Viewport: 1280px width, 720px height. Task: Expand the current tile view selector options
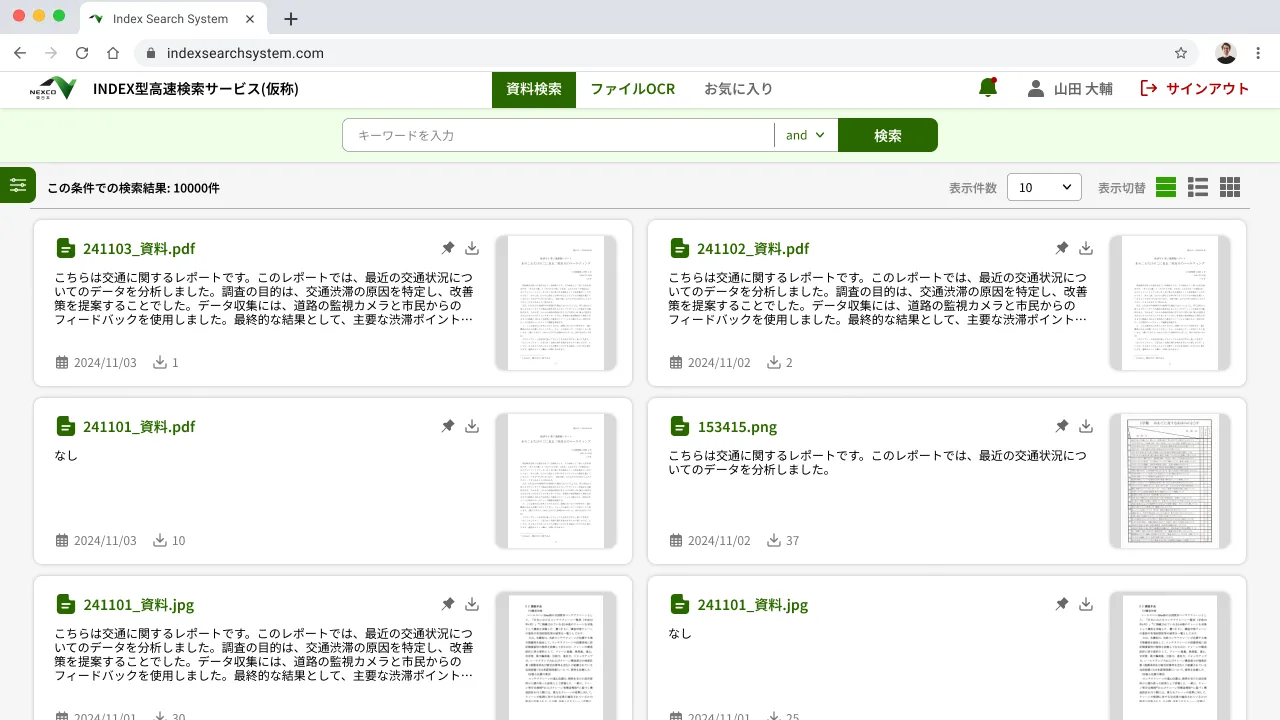point(1165,186)
